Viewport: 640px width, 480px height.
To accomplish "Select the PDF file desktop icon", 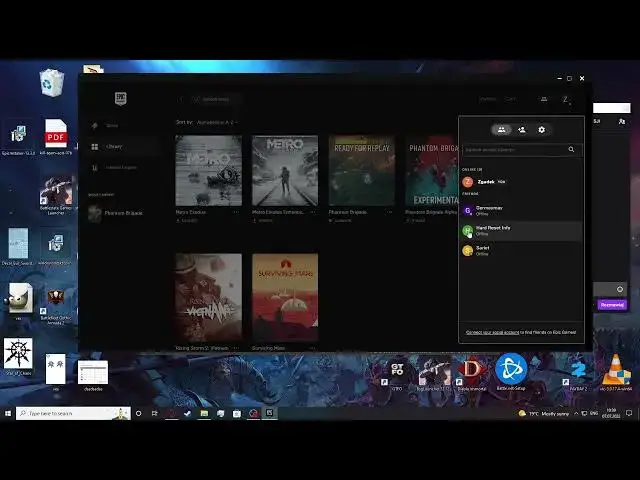I will pos(56,137).
